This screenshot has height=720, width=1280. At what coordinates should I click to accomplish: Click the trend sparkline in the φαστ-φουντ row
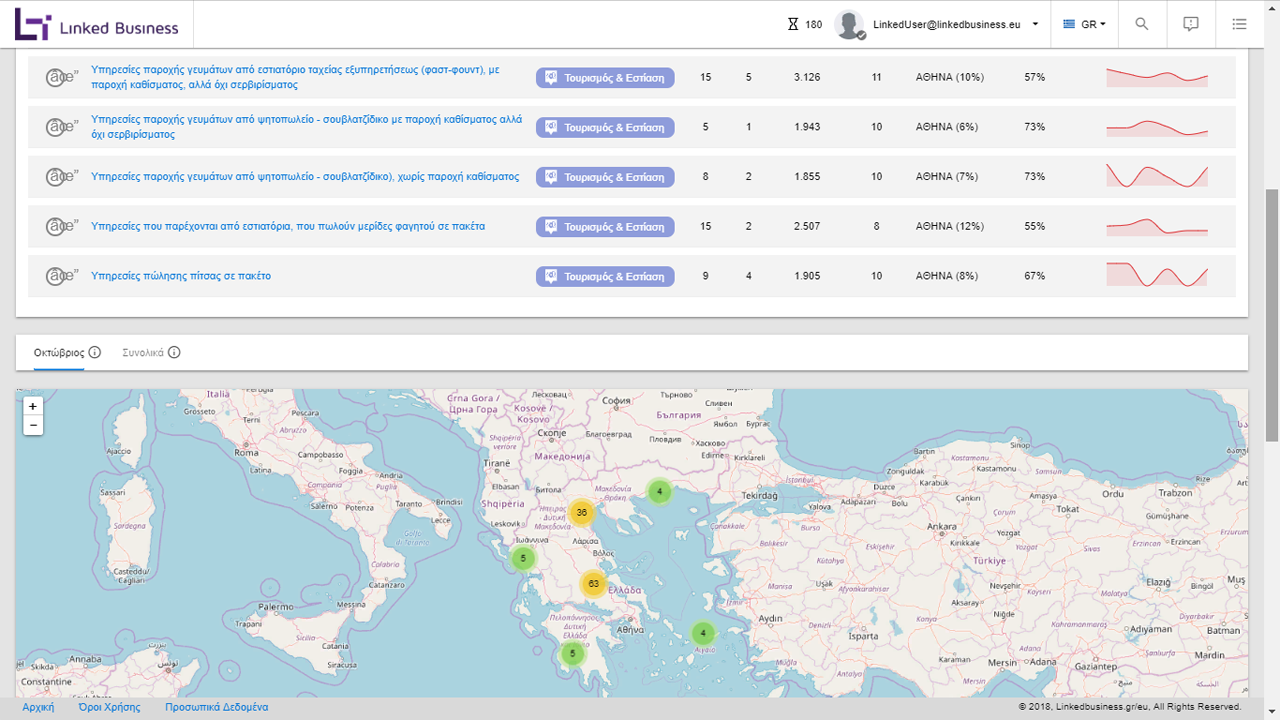(1157, 77)
